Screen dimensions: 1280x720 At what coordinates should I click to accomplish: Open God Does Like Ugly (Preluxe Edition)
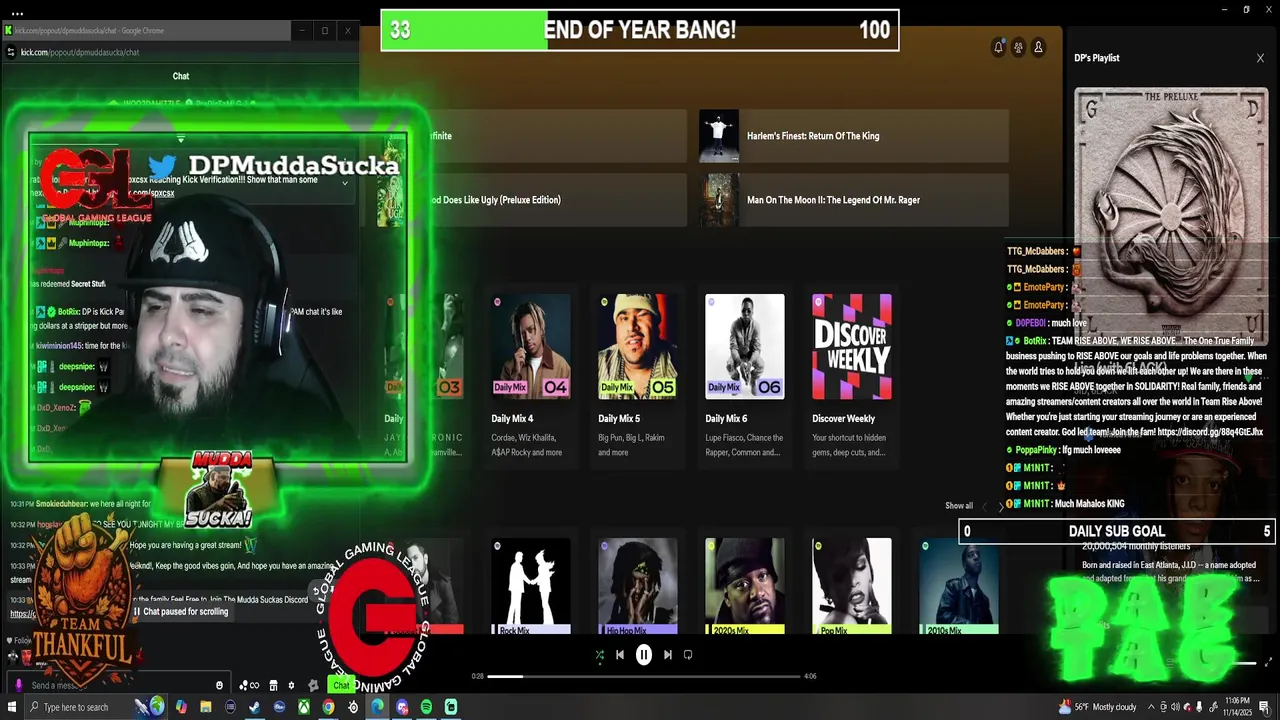531,200
